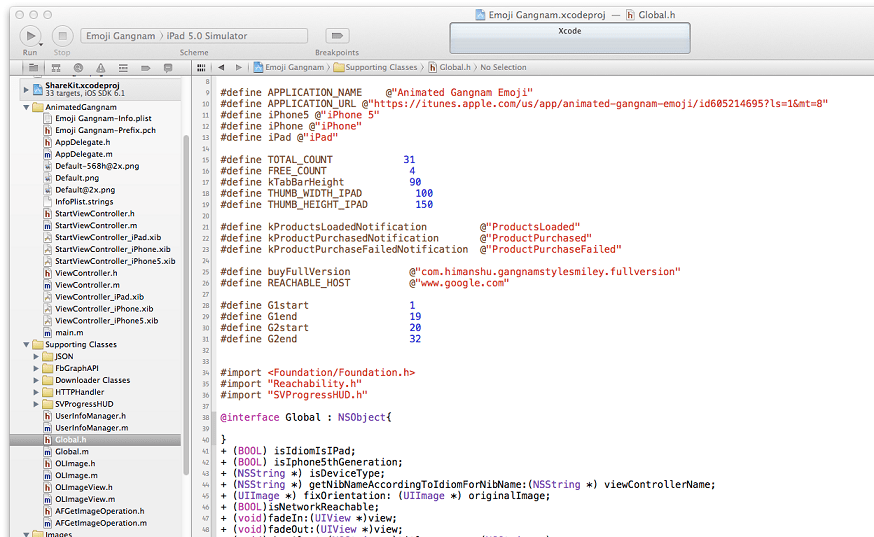Go back in editor history

click(x=221, y=67)
